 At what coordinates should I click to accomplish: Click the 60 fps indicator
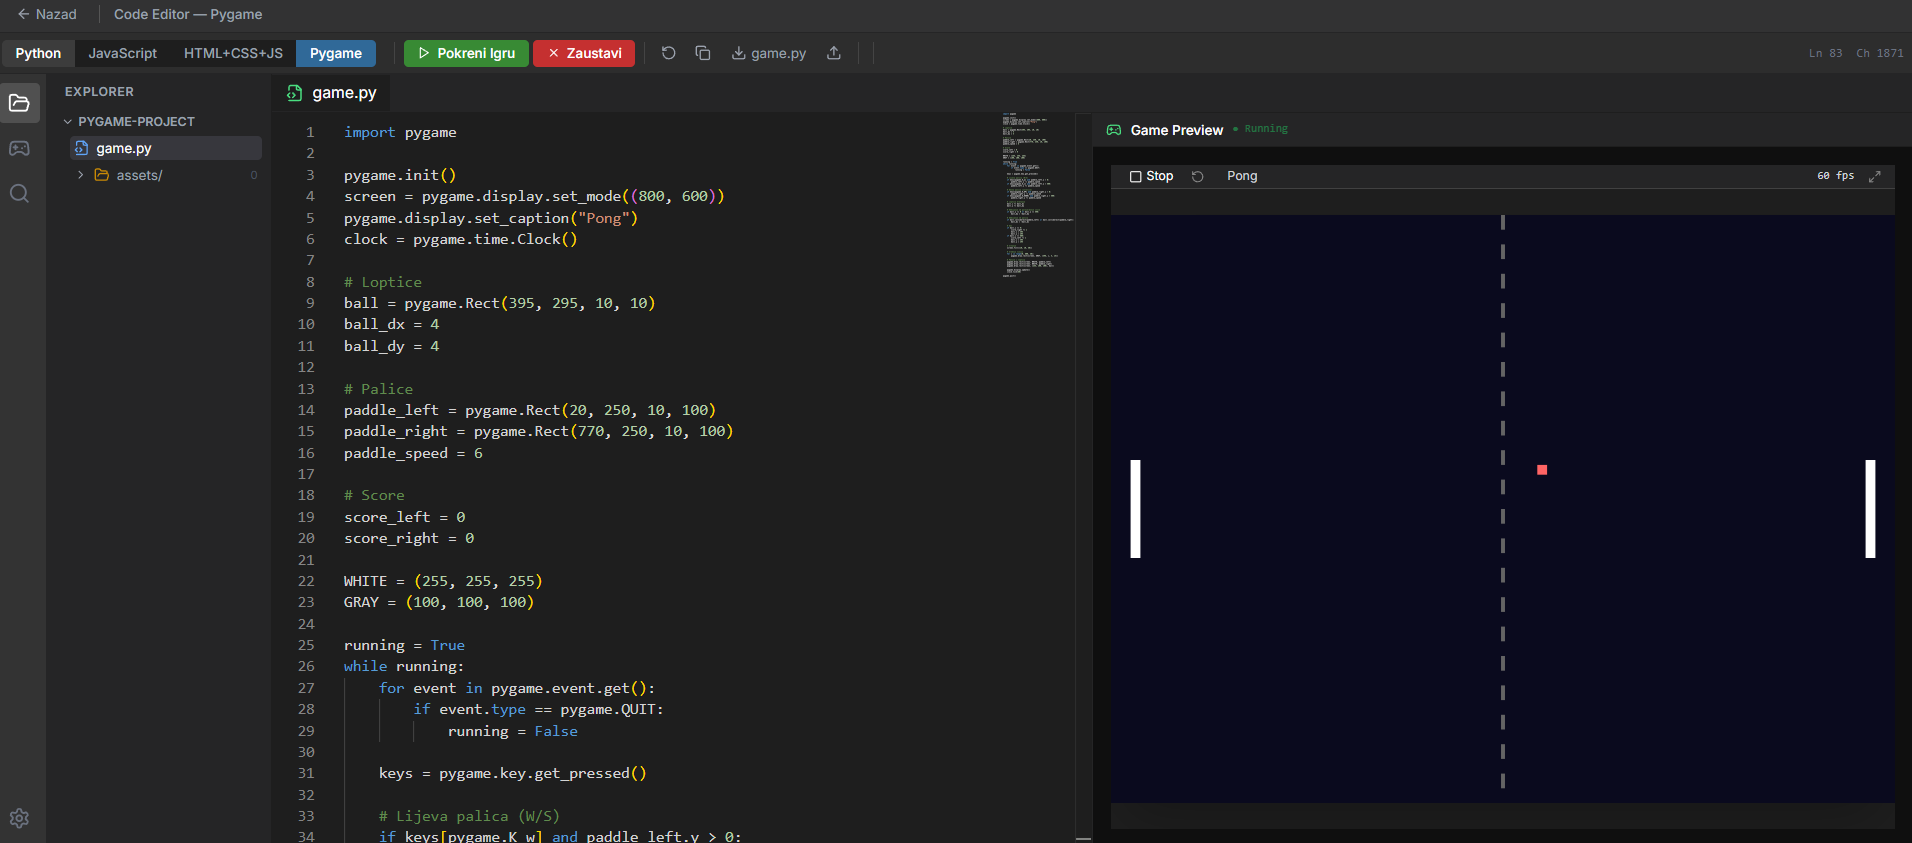(x=1835, y=176)
